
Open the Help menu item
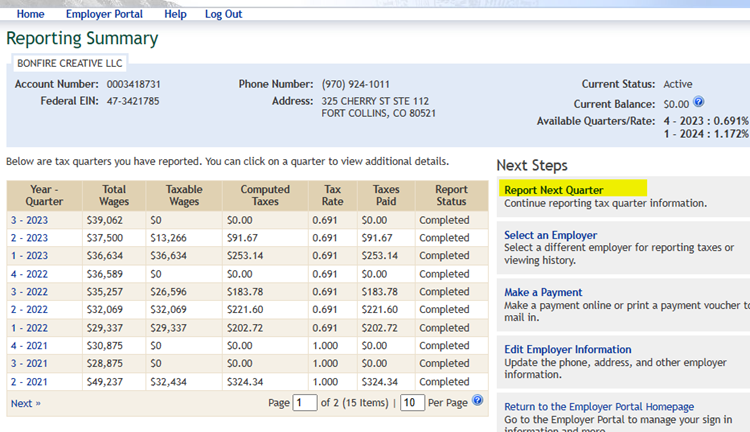click(x=175, y=14)
